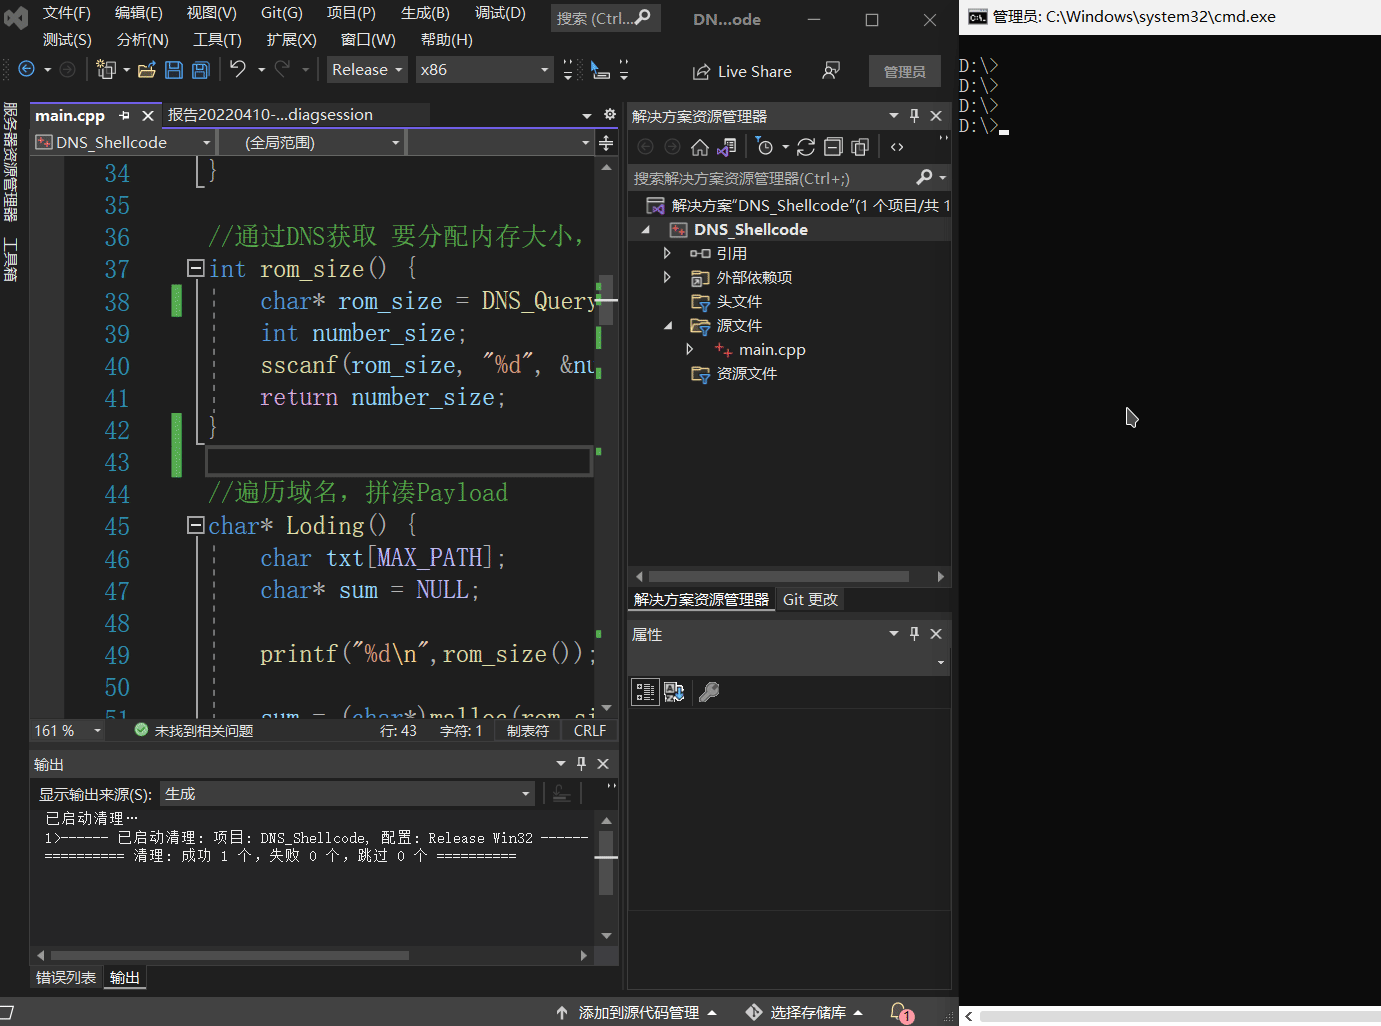
Task: Open 文件(F) menu
Action: (67, 13)
